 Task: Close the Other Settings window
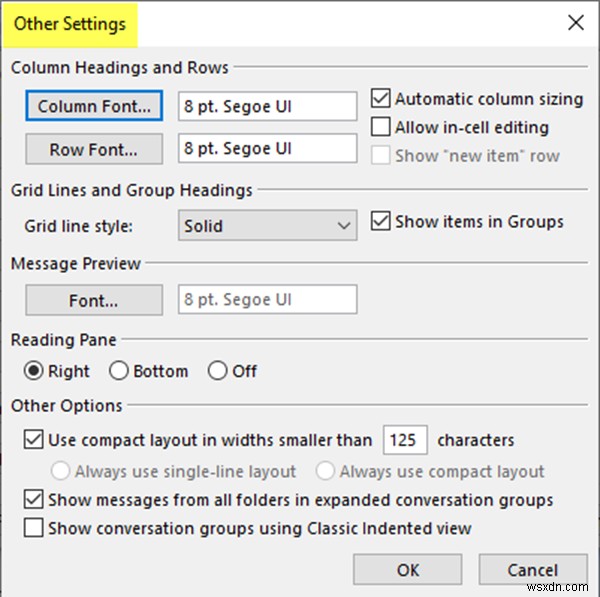pos(576,23)
